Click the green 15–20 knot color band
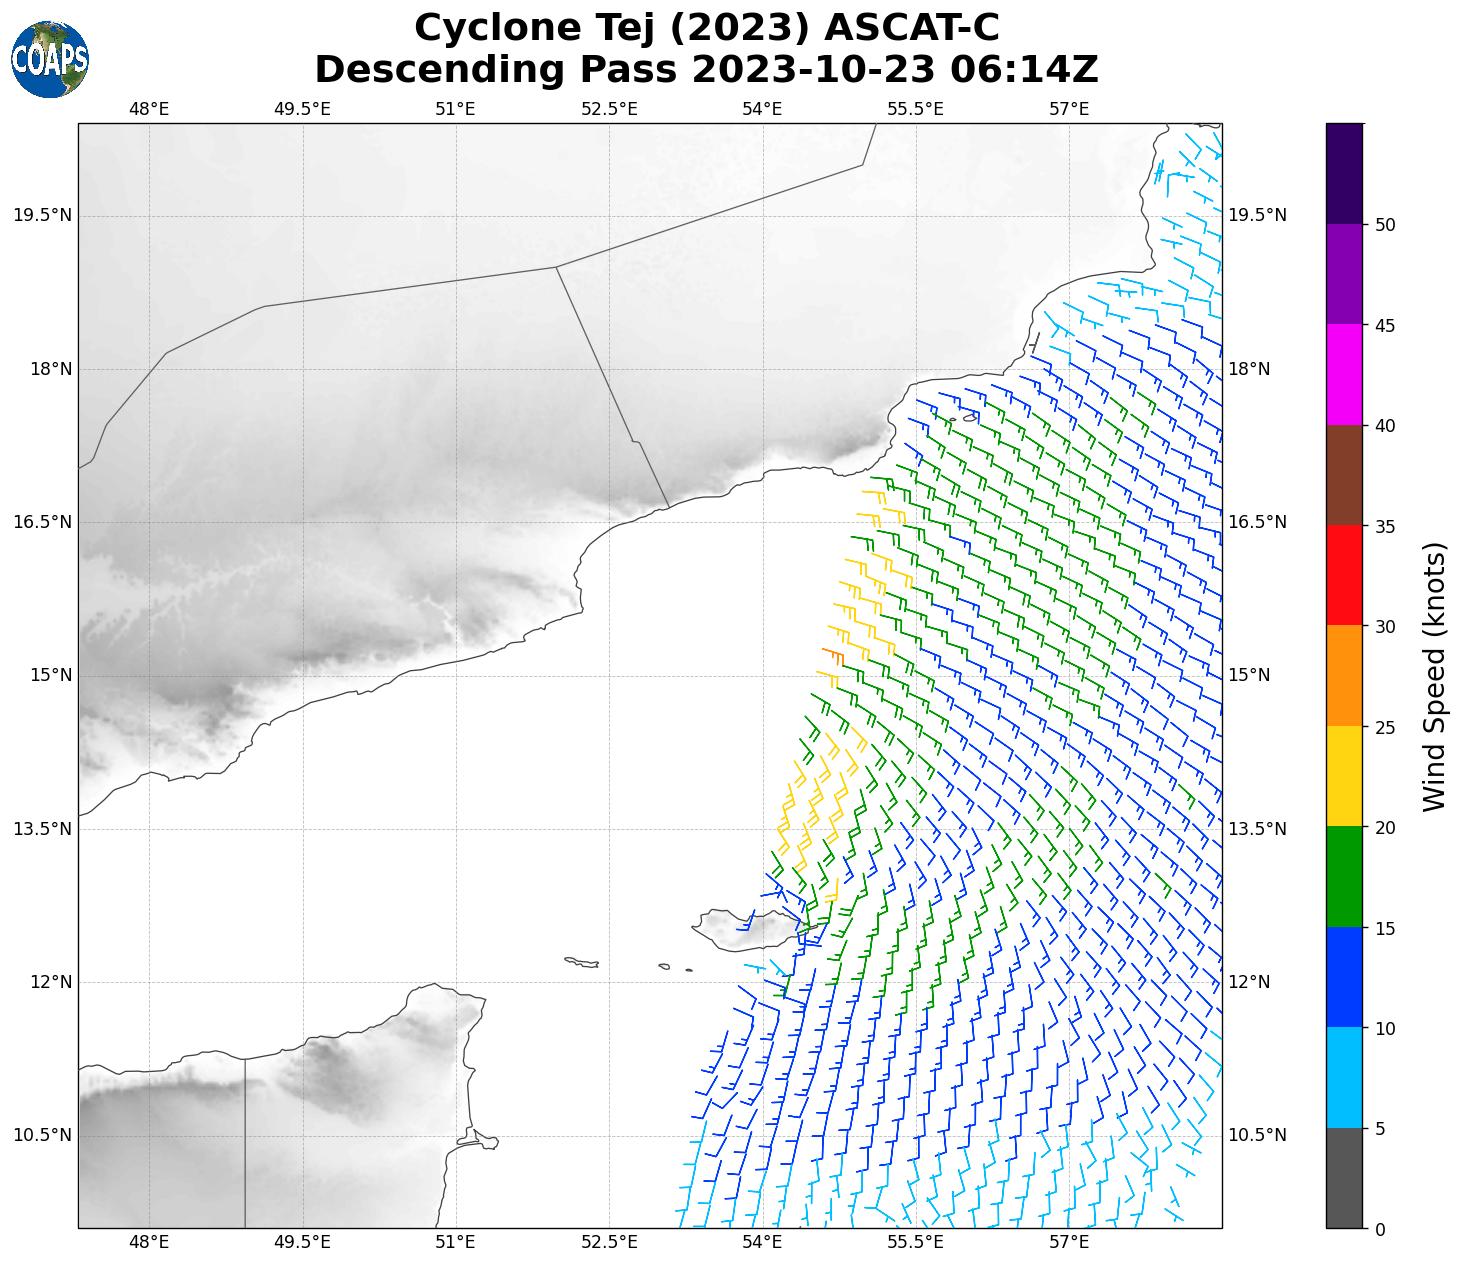 pos(1343,877)
